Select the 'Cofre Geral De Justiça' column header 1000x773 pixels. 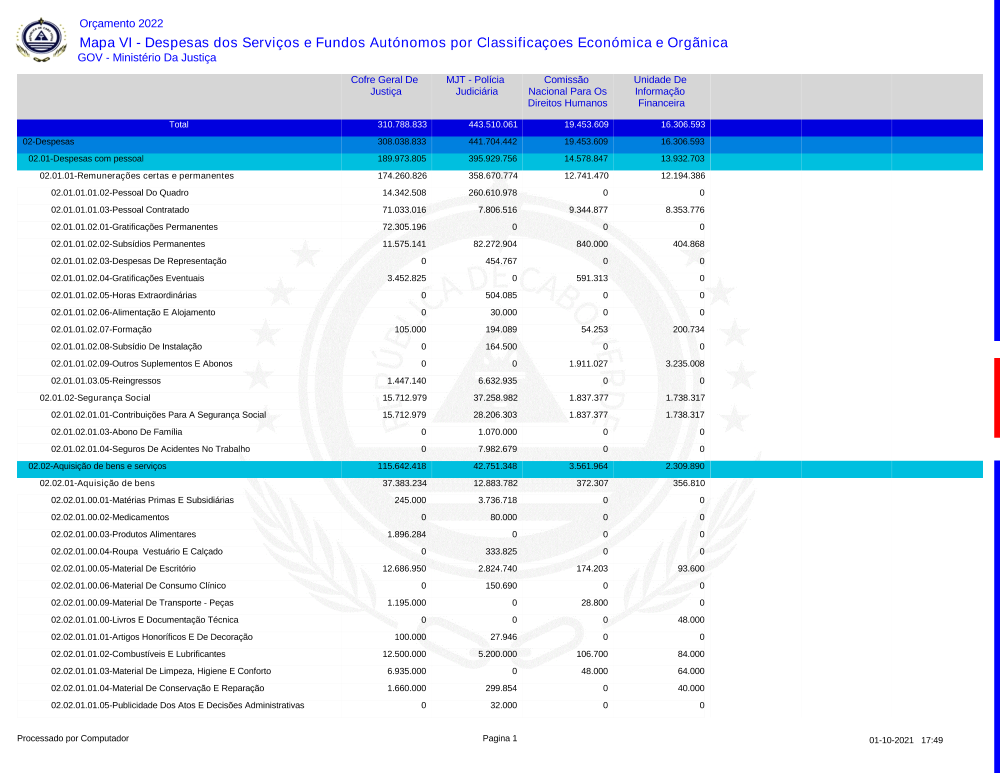(x=384, y=85)
